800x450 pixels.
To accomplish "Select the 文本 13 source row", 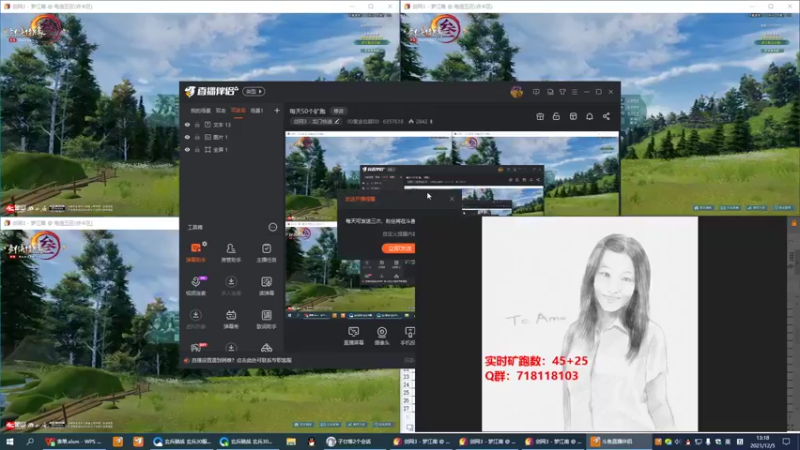I will 232,124.
